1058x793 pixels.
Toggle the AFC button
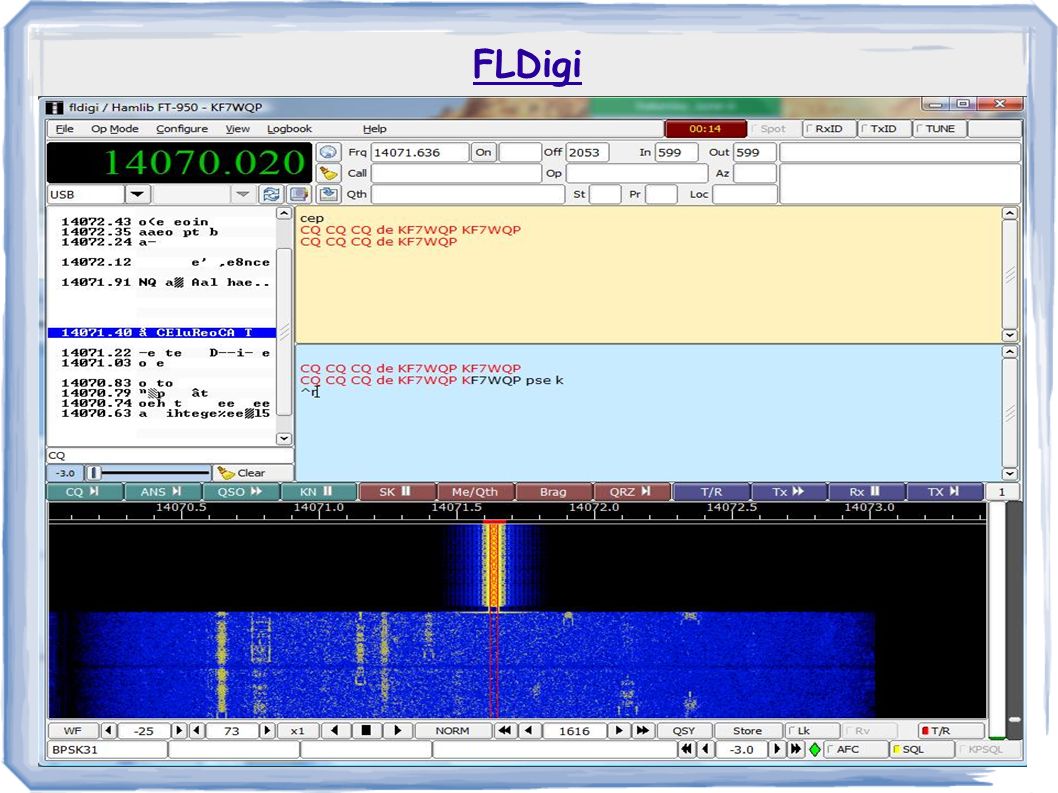point(856,749)
